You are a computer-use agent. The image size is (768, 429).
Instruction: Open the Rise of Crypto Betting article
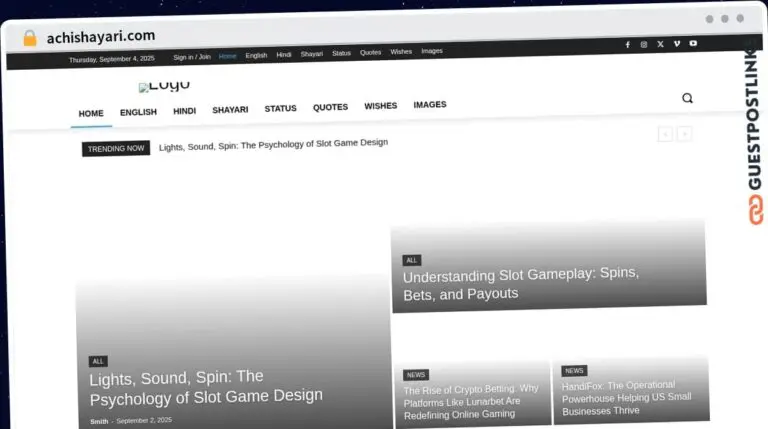[x=471, y=402]
